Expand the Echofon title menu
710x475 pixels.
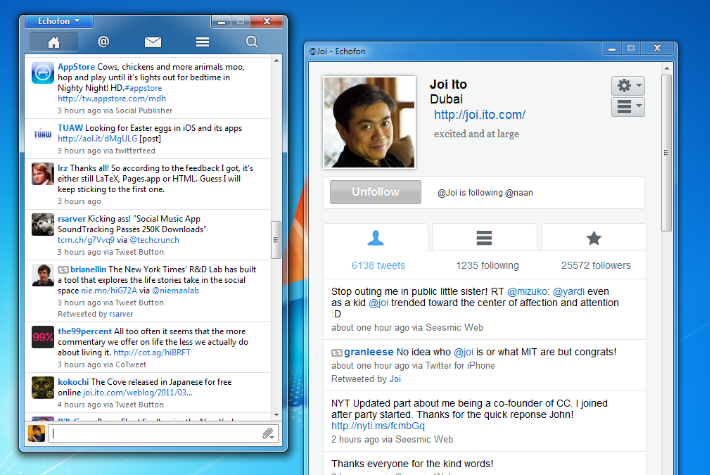[59, 19]
